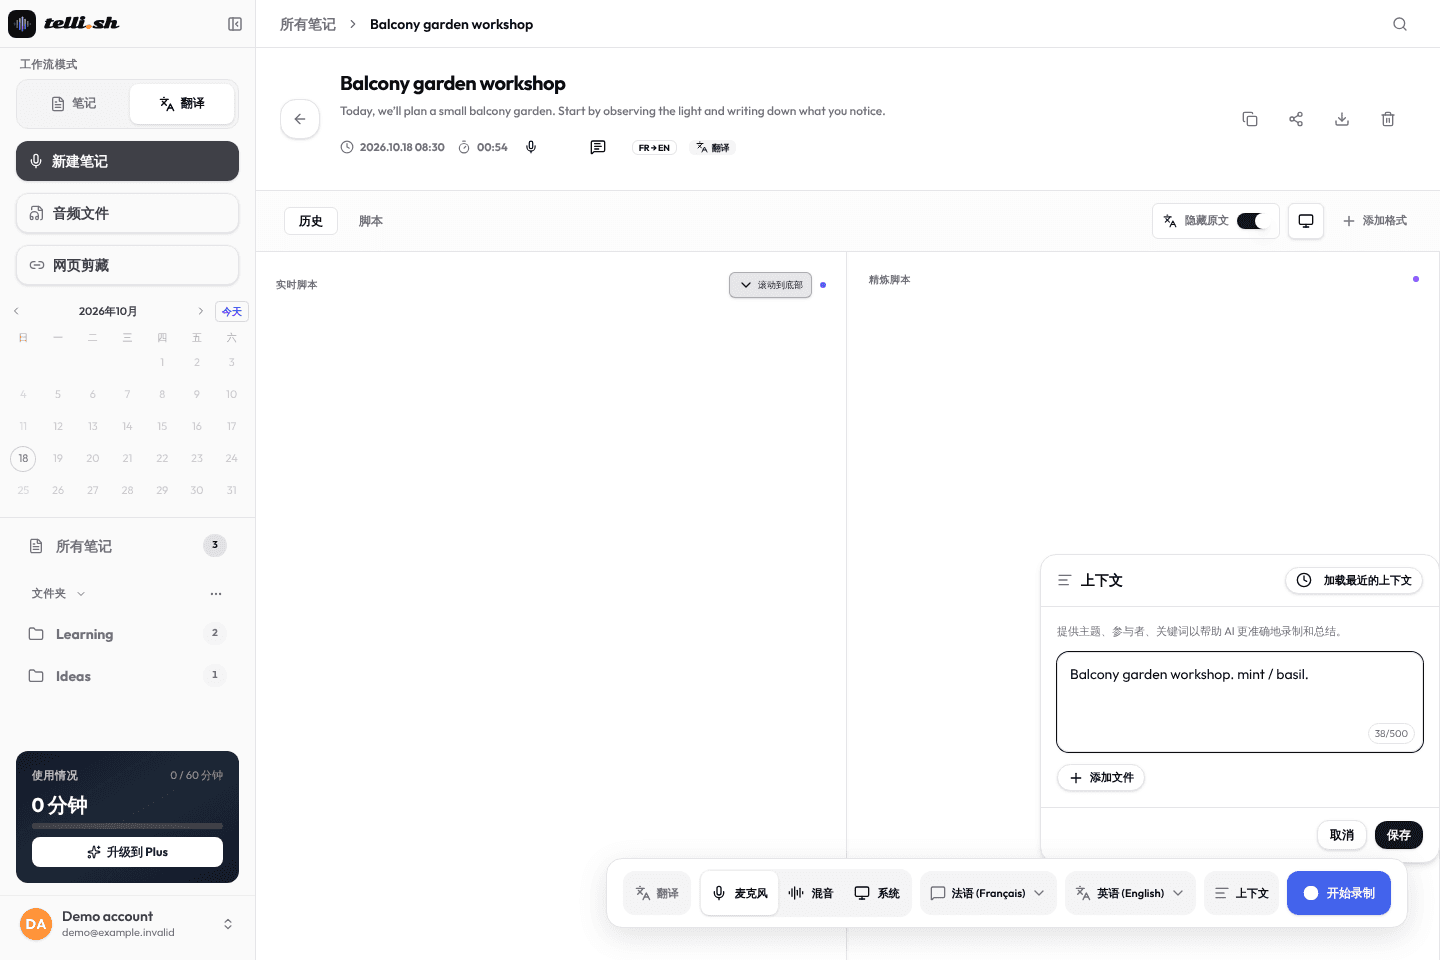1440x960 pixels.
Task: Open the Learning folder
Action: [x=127, y=634]
